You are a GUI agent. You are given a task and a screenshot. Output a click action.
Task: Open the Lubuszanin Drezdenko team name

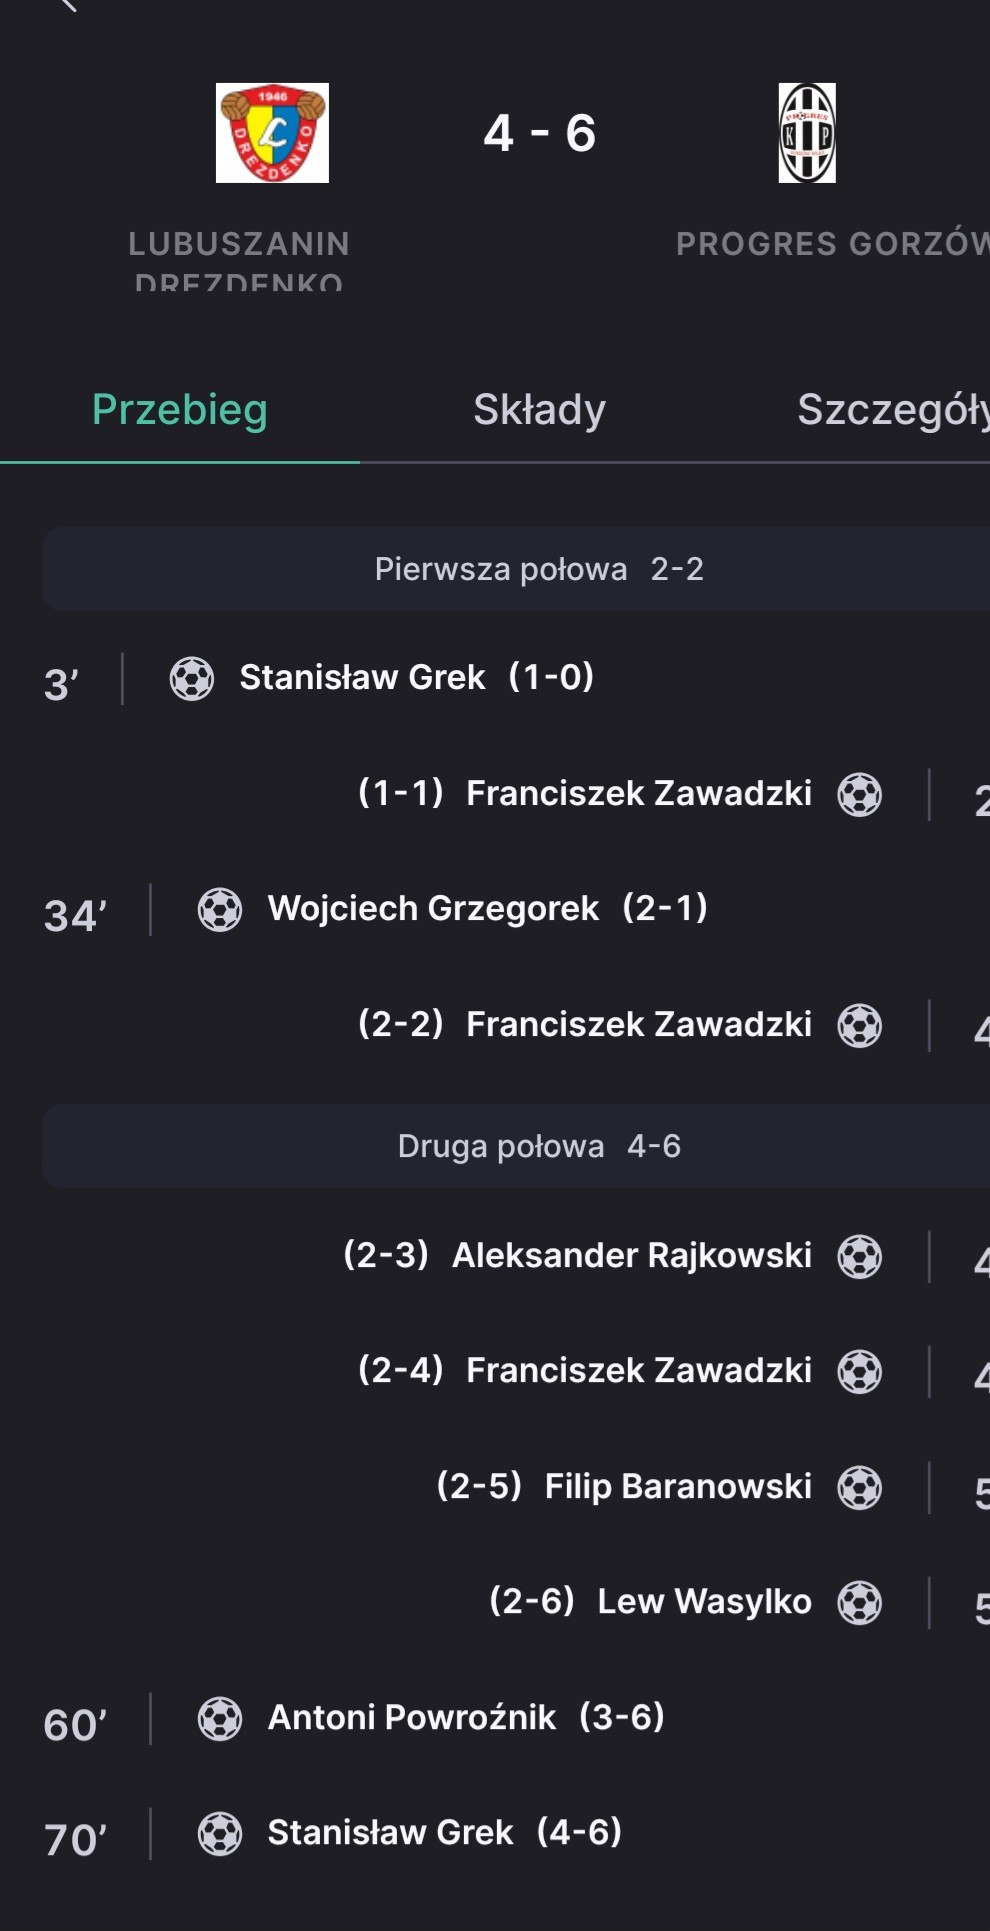239,260
